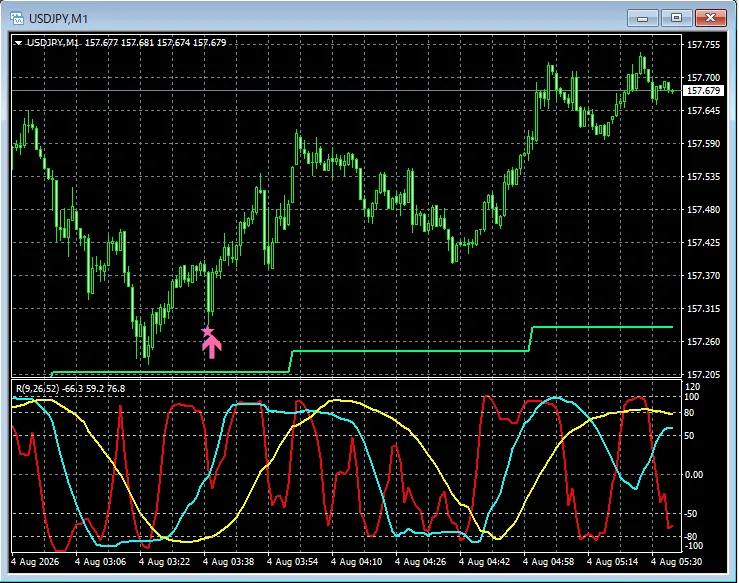Click the 157.535 price scale value
The width and height of the screenshot is (739, 583).
pos(704,177)
